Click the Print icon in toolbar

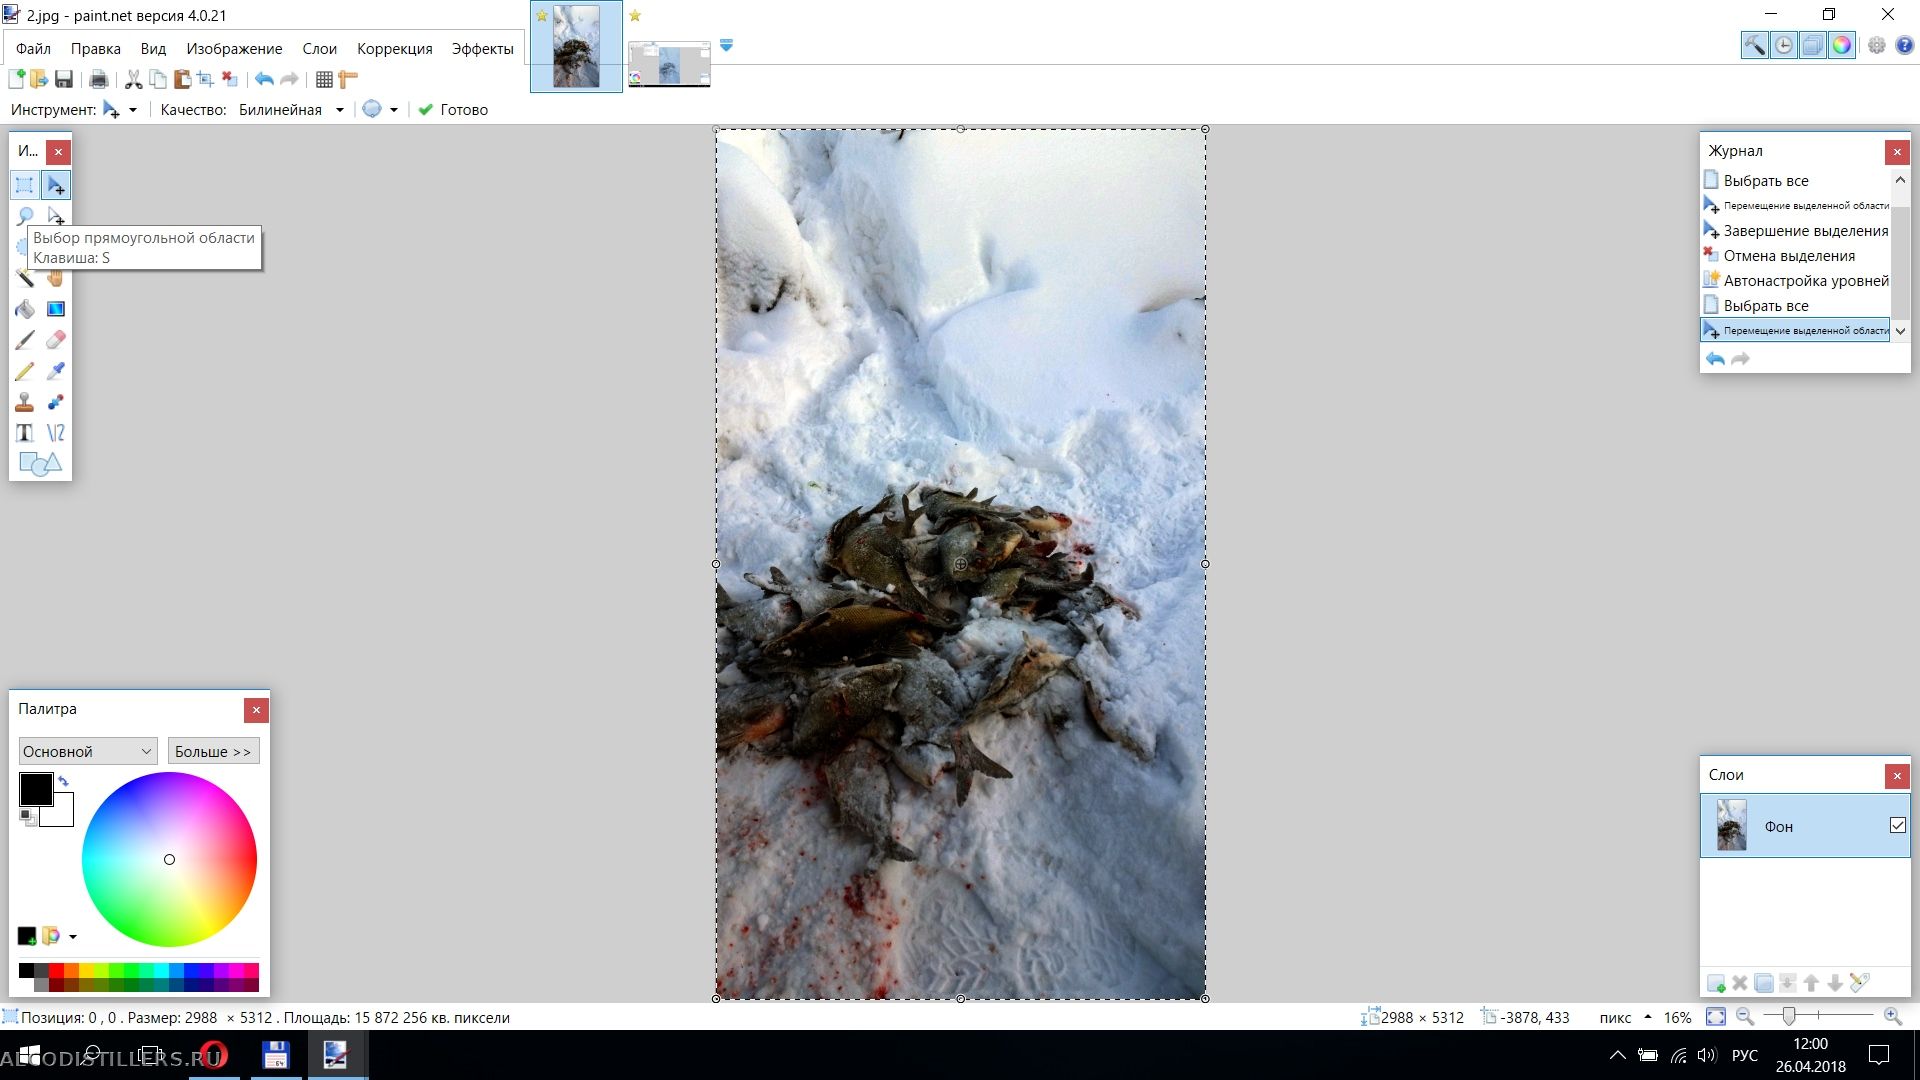click(98, 79)
